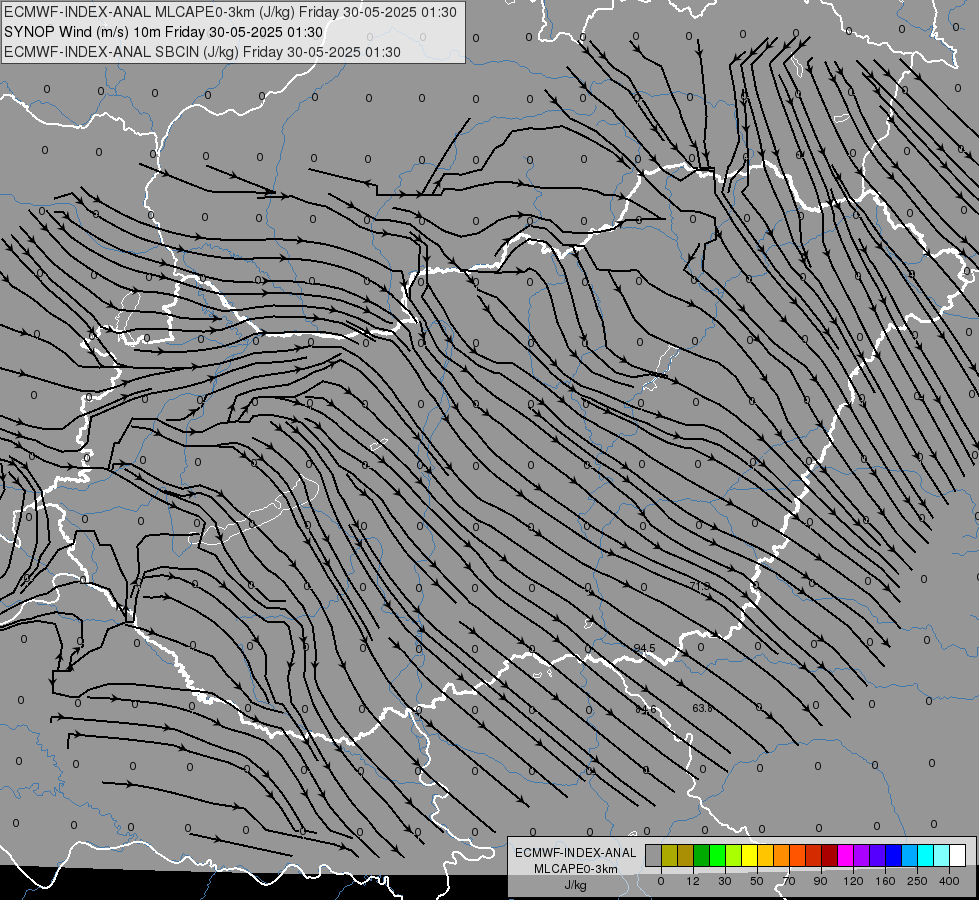Click the 71.9 value on map
979x900 pixels.
[x=700, y=586]
